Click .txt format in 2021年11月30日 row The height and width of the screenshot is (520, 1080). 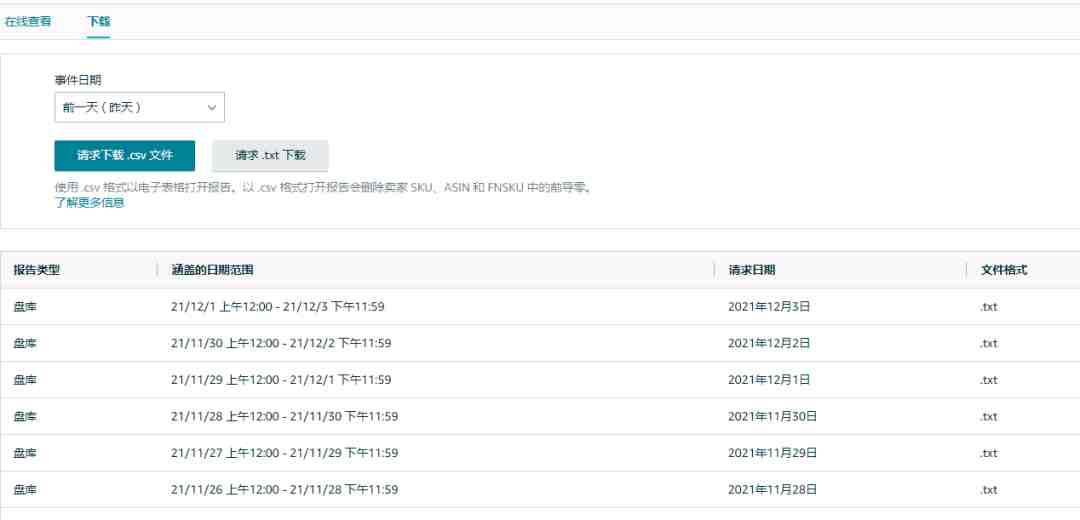tap(988, 416)
